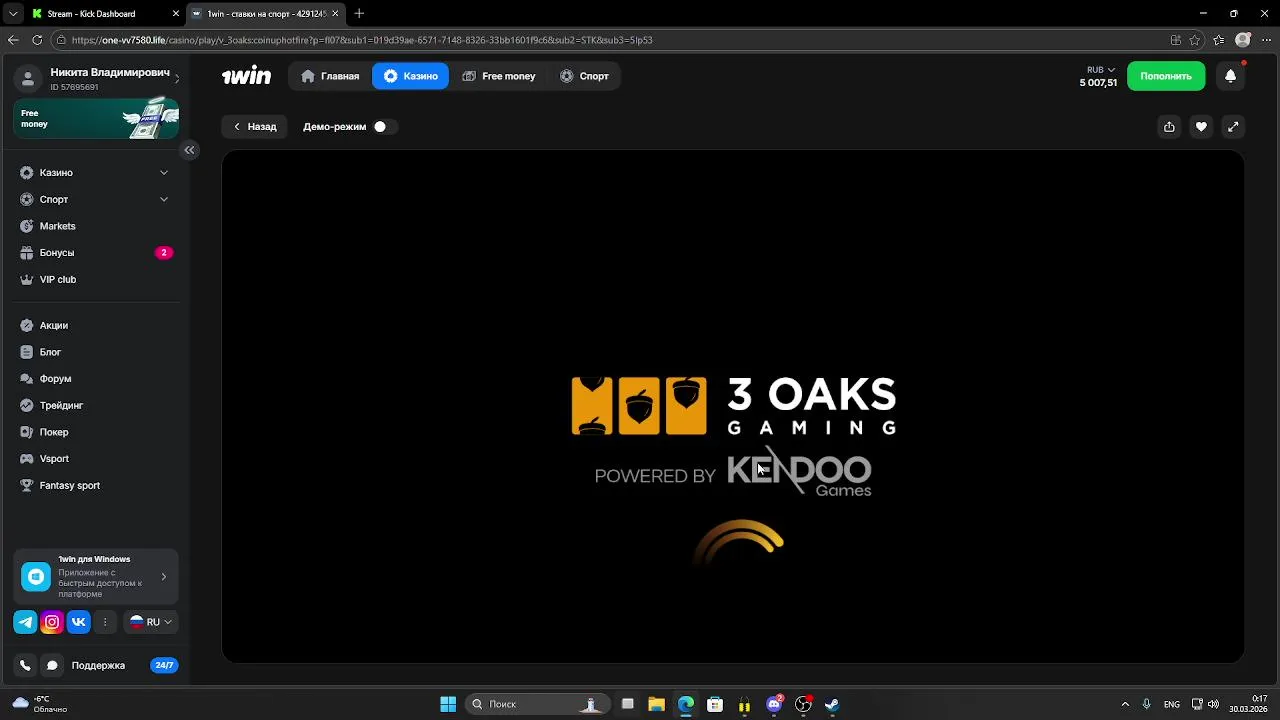Click the browser back arrow
Image resolution: width=1280 pixels, height=720 pixels.
click(13, 40)
